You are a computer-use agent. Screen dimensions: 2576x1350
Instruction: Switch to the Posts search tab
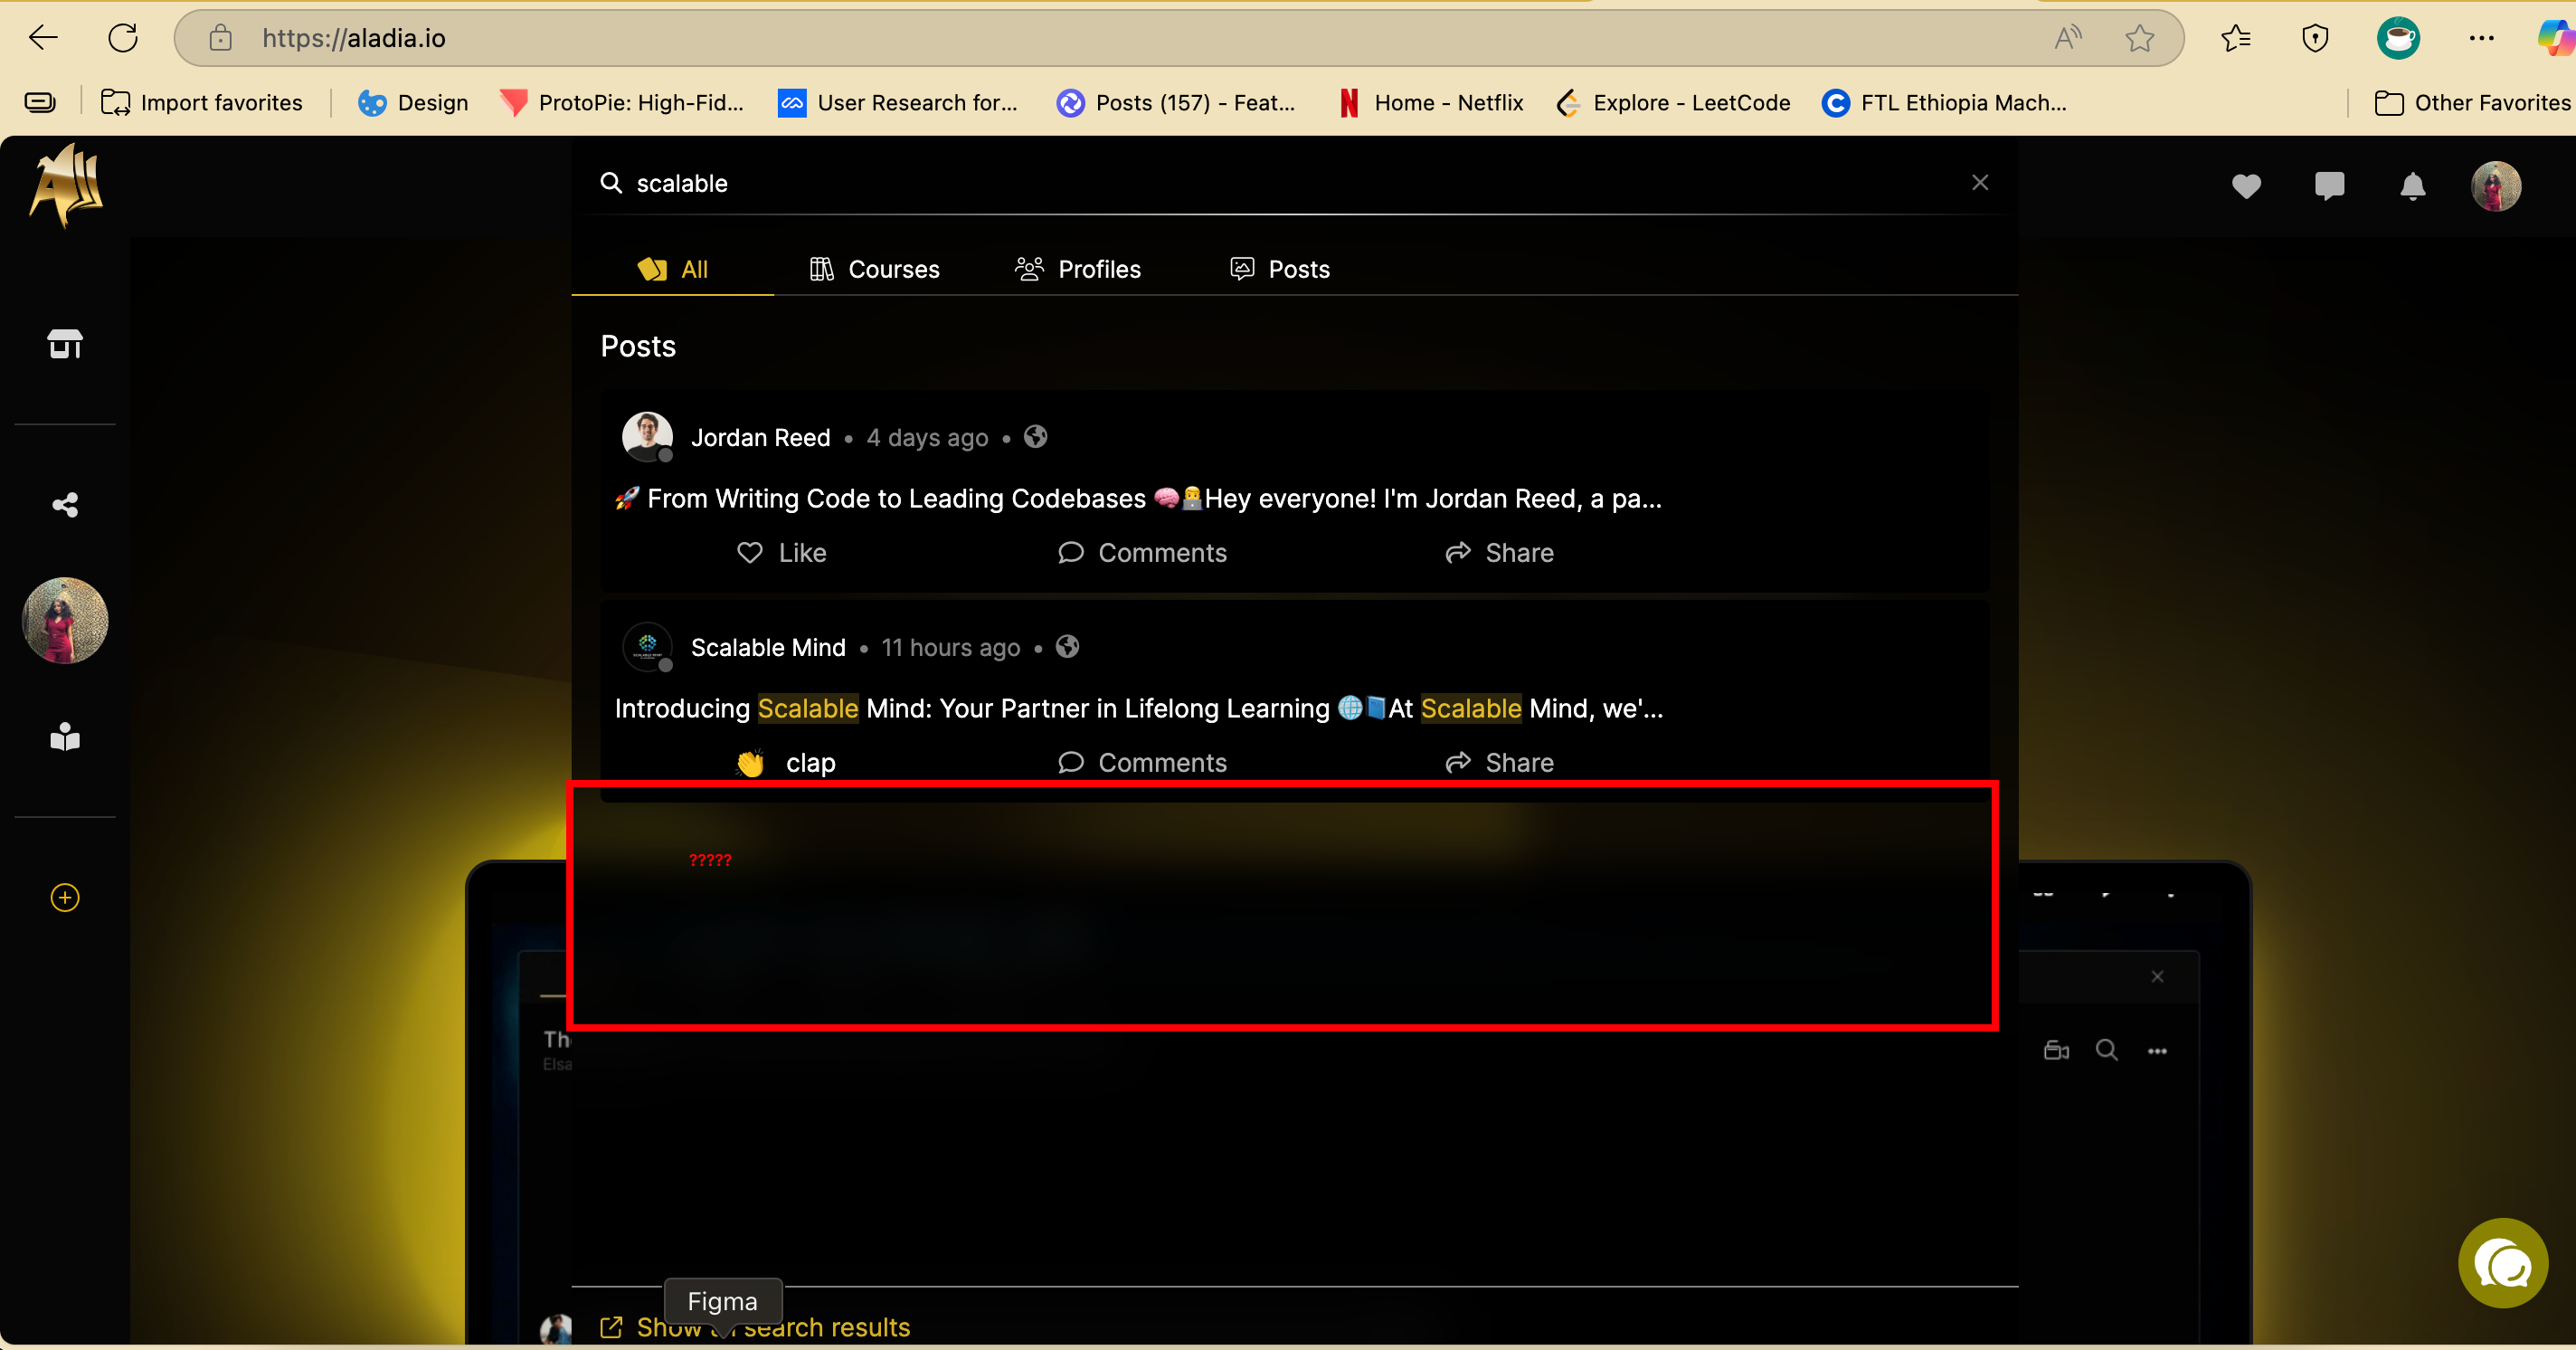click(x=1279, y=269)
